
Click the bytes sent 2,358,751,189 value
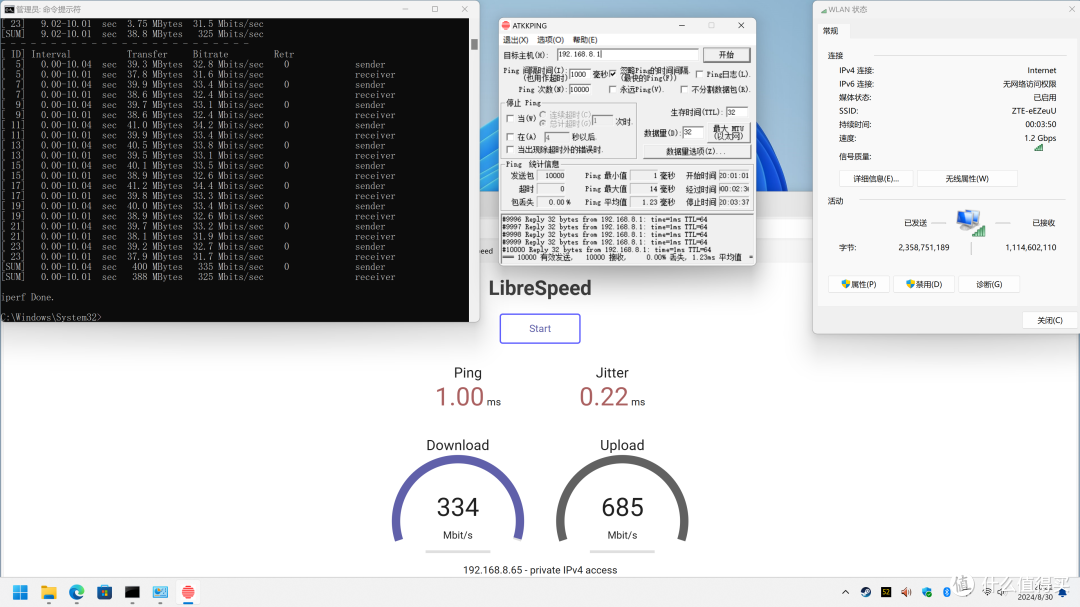(924, 247)
